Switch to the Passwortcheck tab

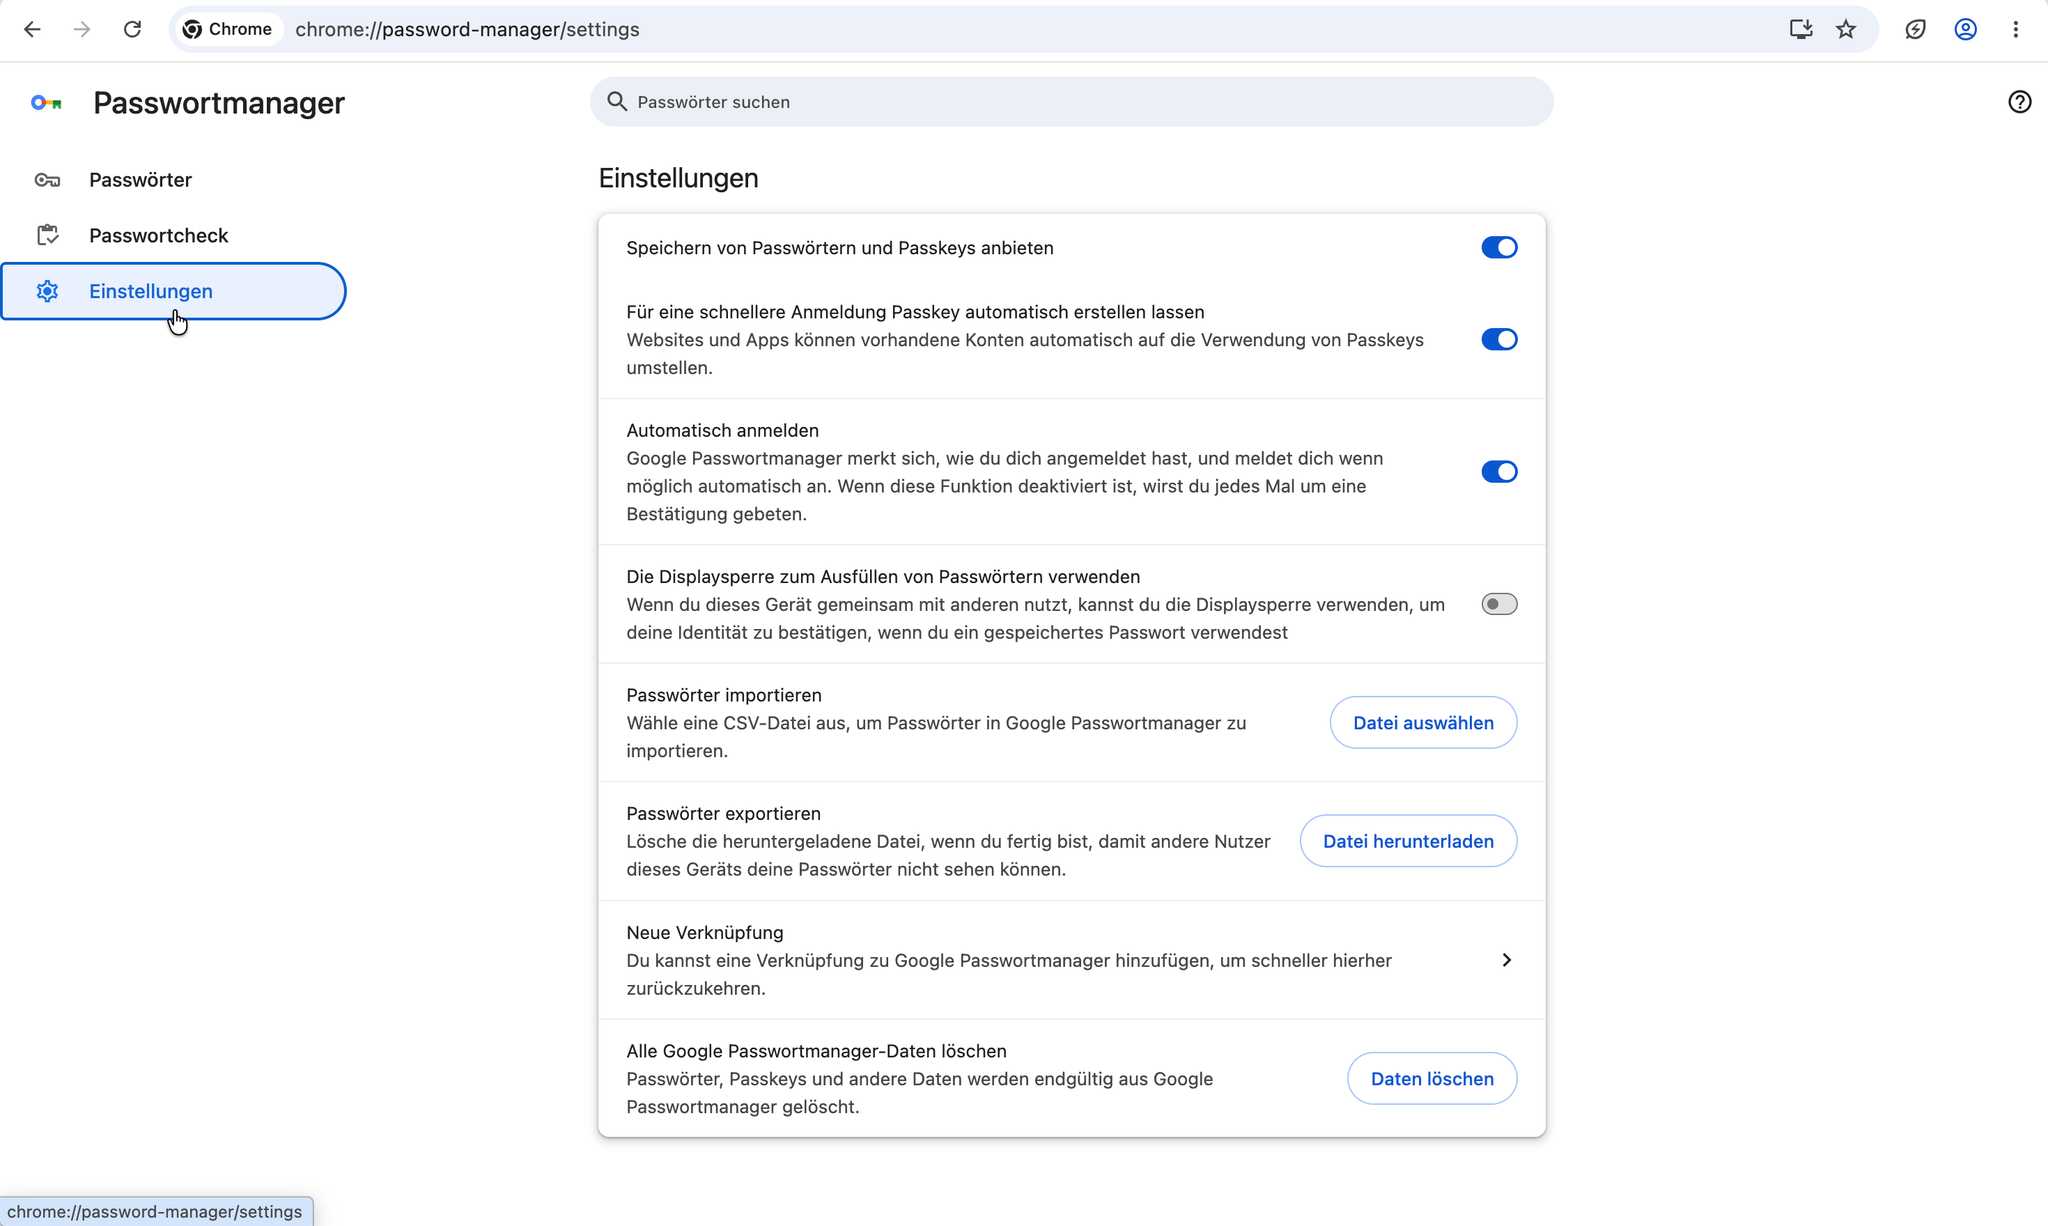point(173,235)
